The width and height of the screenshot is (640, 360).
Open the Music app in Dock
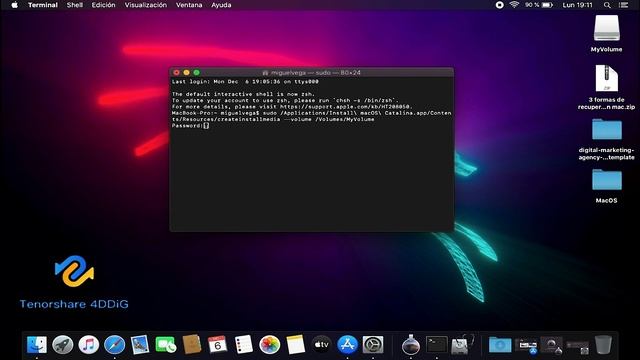coord(89,345)
